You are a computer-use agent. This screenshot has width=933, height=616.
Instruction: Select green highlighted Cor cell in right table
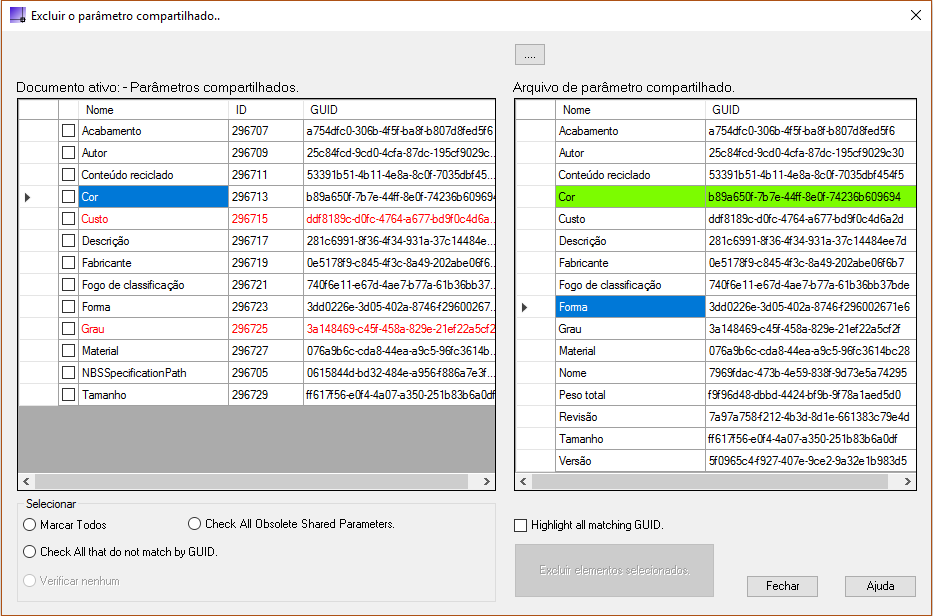pos(631,197)
